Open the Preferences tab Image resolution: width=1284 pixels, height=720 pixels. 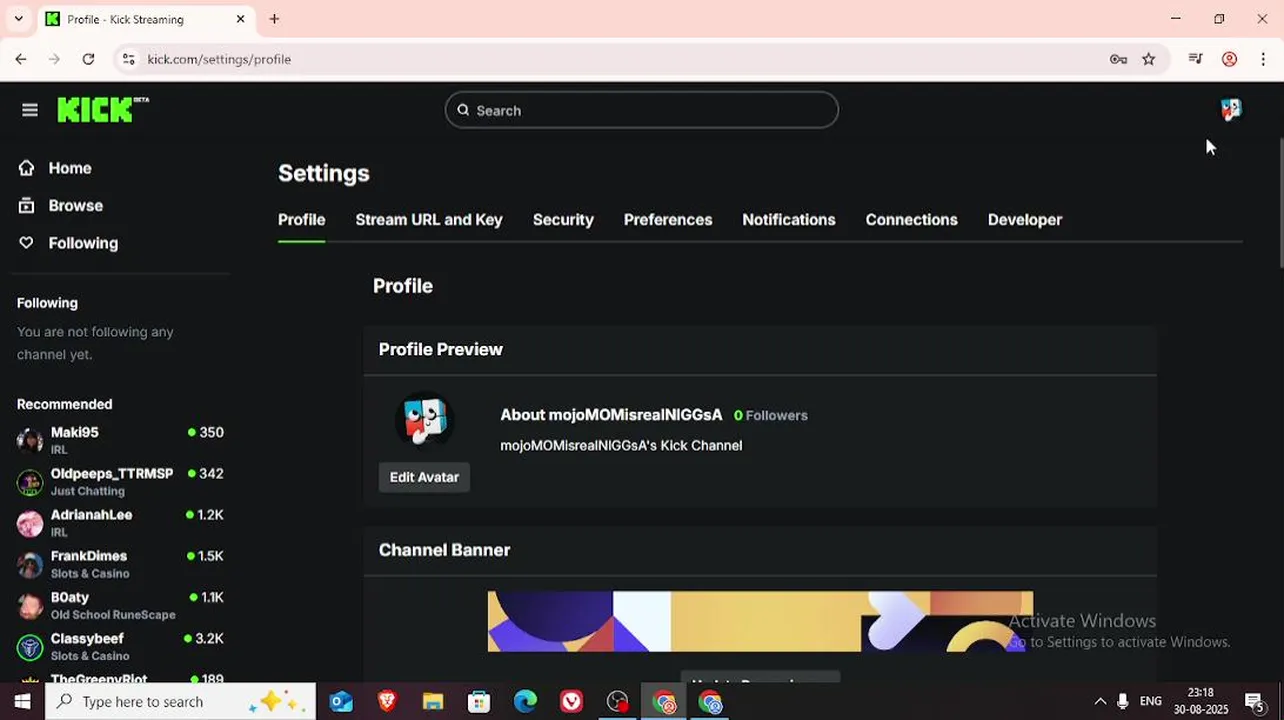pos(668,220)
